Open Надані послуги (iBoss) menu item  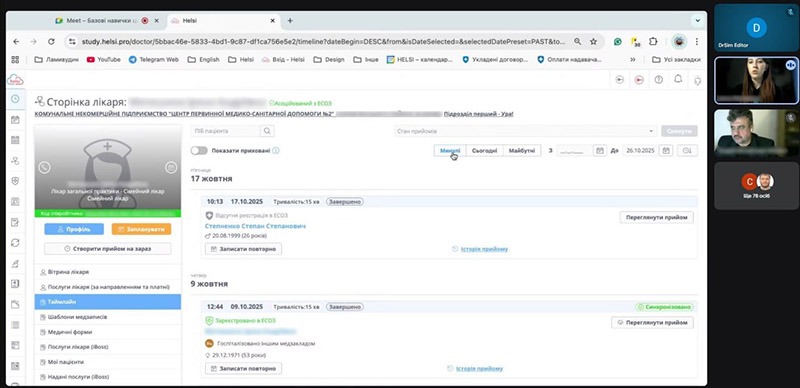click(x=108, y=377)
